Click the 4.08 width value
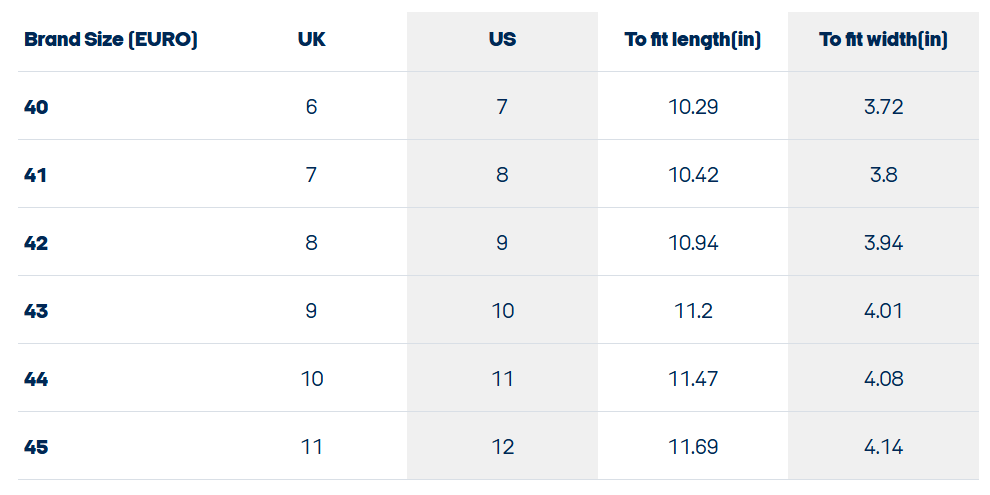The height and width of the screenshot is (495, 990). click(883, 379)
